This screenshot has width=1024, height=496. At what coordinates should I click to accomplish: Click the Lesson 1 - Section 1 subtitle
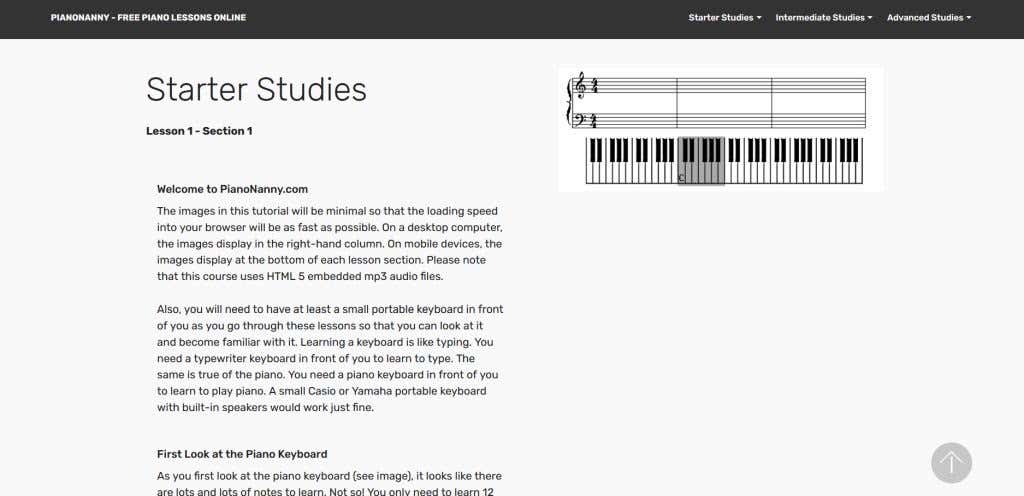[199, 131]
